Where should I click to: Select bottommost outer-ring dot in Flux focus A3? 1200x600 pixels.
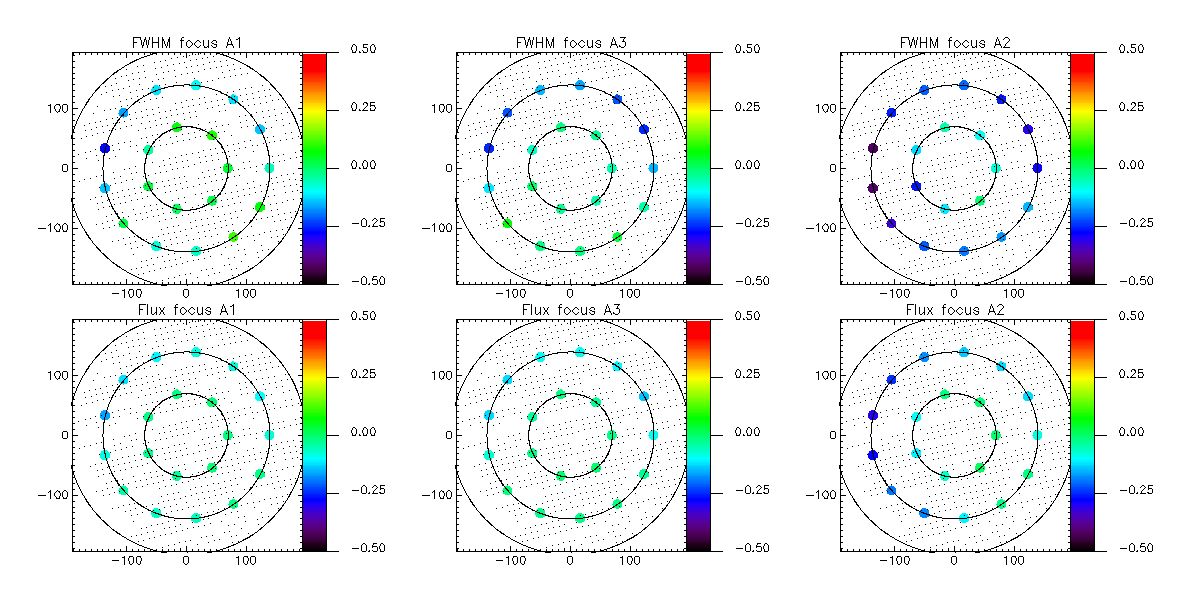point(580,518)
